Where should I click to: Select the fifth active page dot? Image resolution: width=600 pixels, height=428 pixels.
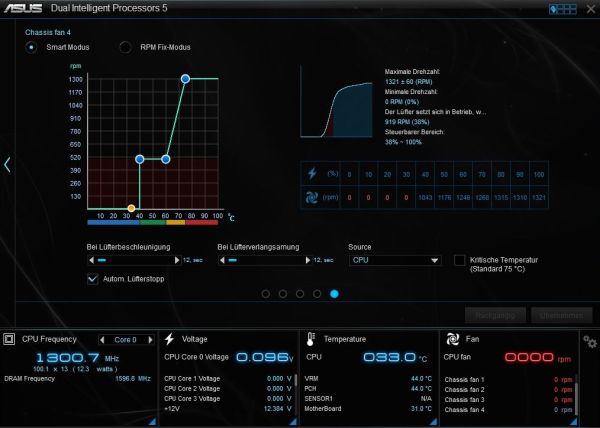[334, 294]
